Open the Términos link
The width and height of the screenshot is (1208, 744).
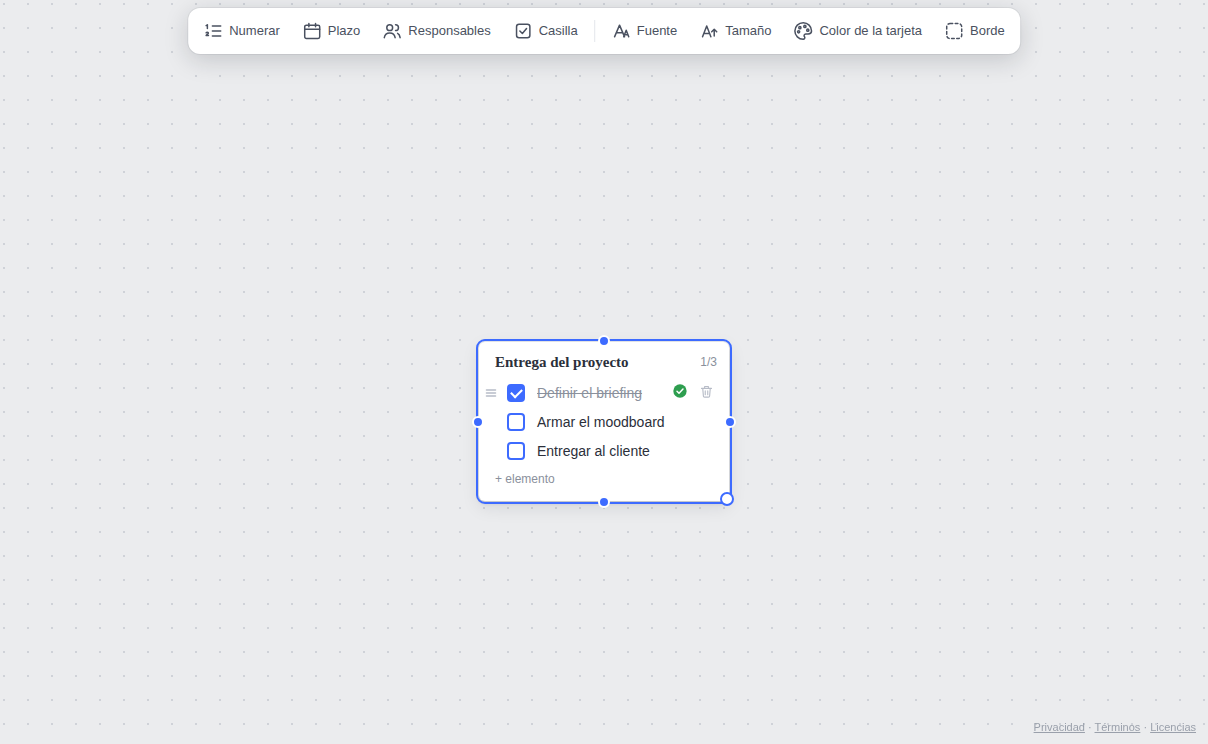coord(1117,727)
